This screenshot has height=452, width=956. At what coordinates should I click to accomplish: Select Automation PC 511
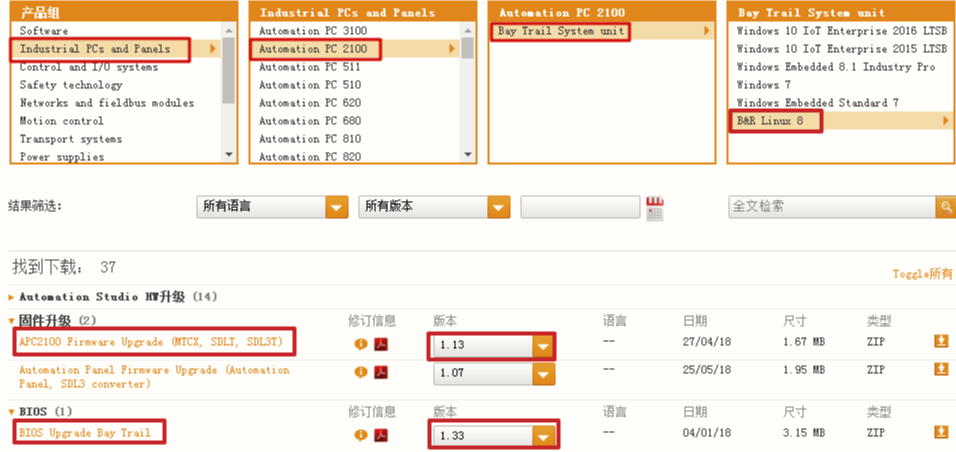[x=310, y=67]
